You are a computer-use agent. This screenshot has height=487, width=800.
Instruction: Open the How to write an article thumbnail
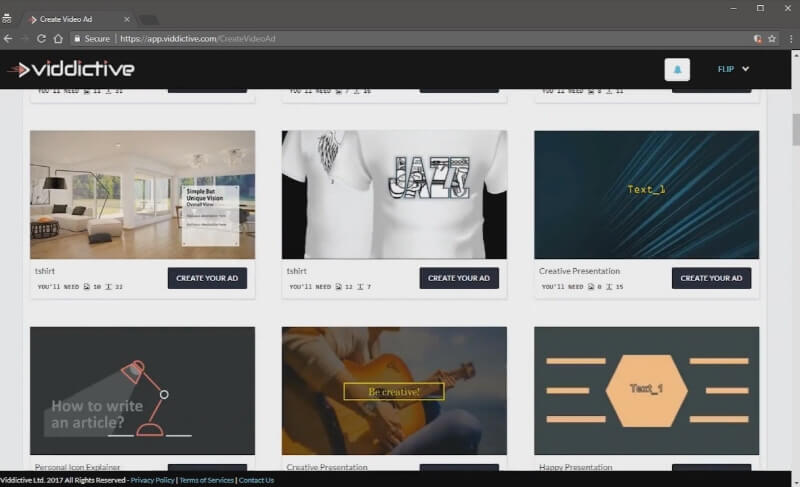(142, 391)
